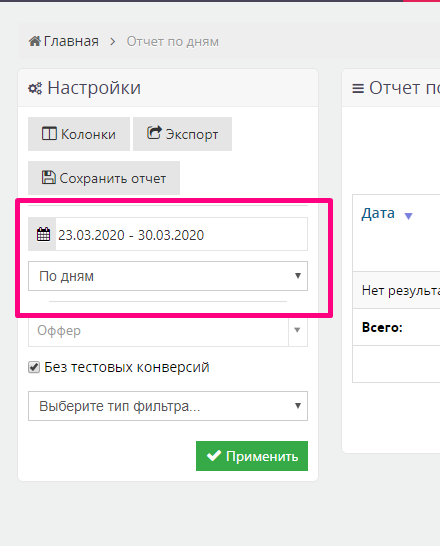The image size is (440, 546).
Task: Sort by the Дата column arrow
Action: click(x=408, y=216)
